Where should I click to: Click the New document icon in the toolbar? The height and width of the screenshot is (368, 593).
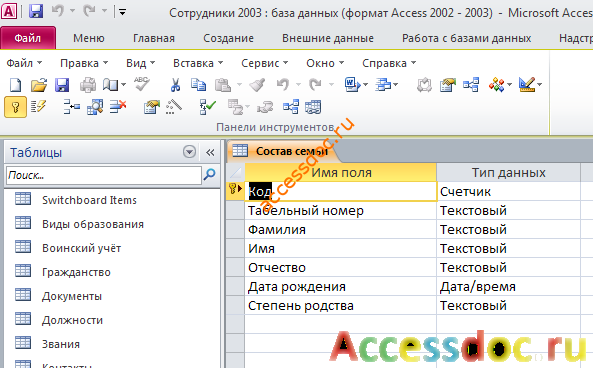15,85
